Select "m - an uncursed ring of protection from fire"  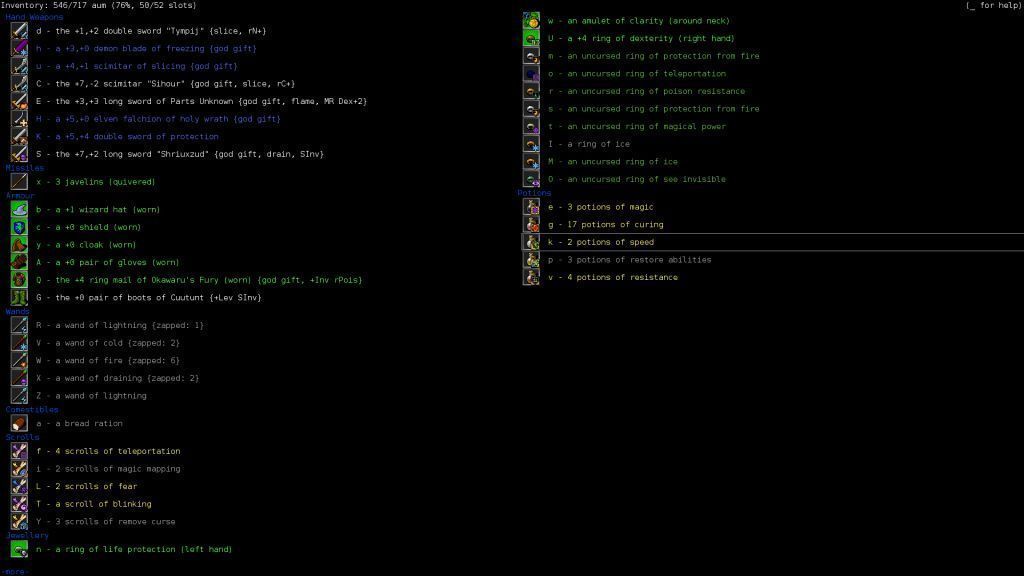click(653, 56)
